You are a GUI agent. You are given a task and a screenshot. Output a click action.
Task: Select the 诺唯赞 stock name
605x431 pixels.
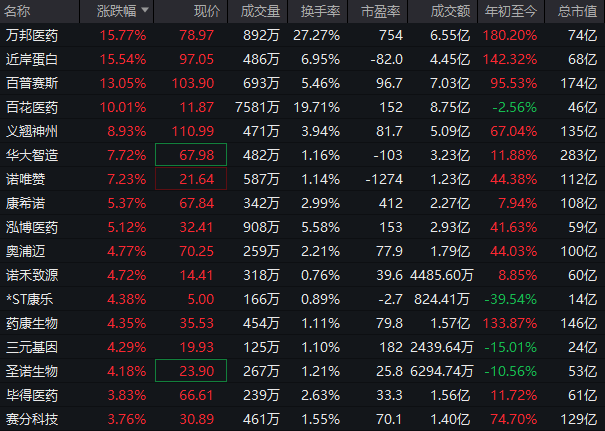click(25, 179)
